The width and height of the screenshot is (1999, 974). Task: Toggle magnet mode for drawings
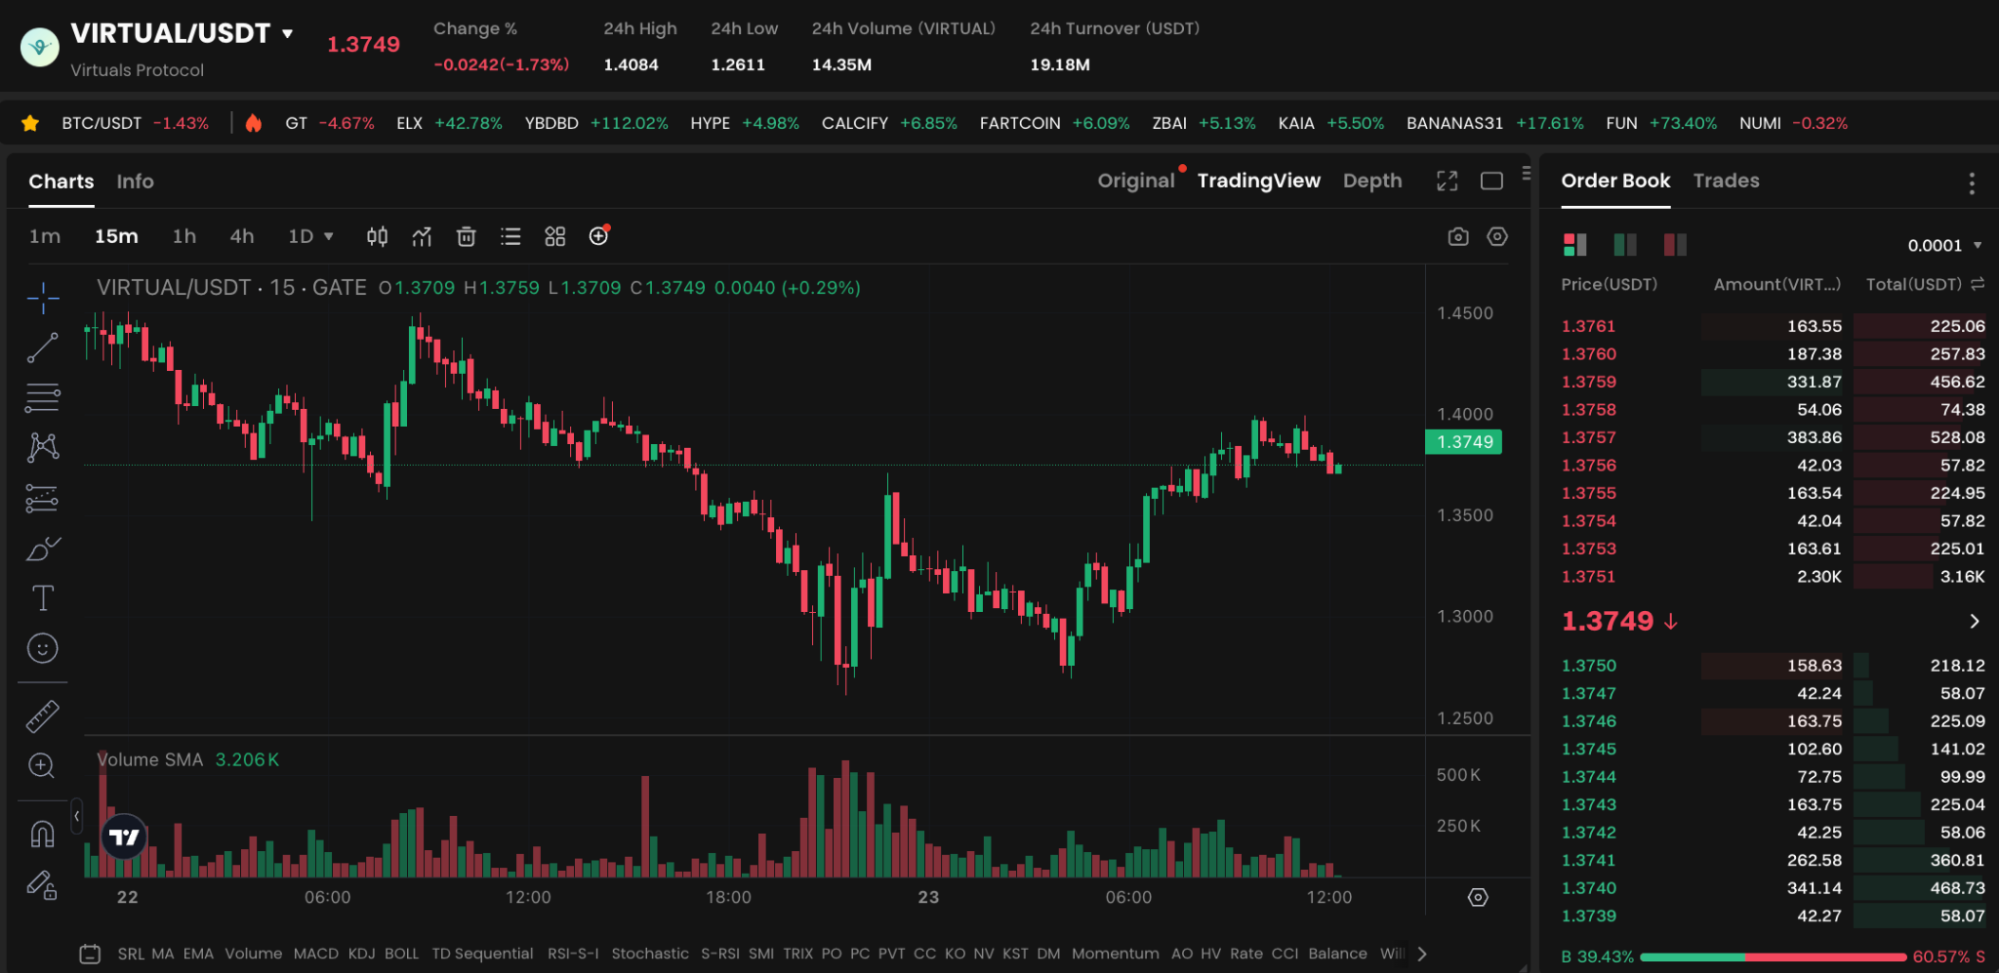coord(42,833)
